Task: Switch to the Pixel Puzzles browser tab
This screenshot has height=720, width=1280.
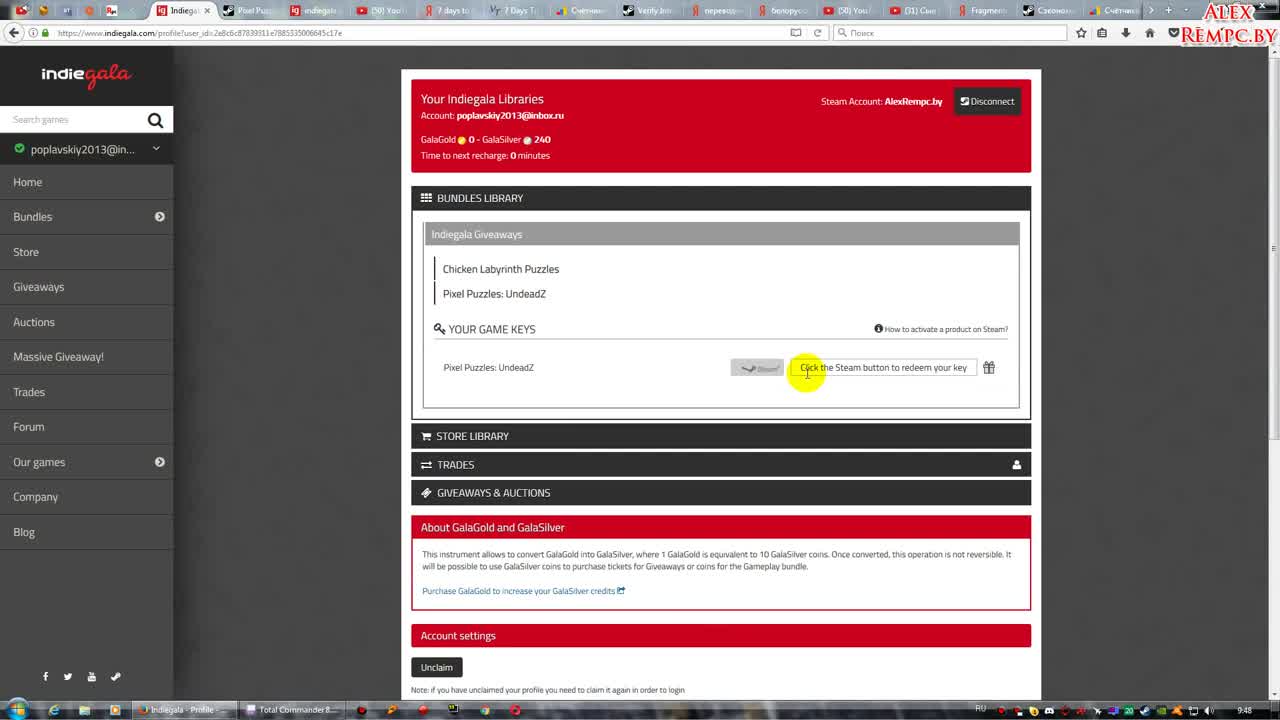Action: (x=250, y=10)
